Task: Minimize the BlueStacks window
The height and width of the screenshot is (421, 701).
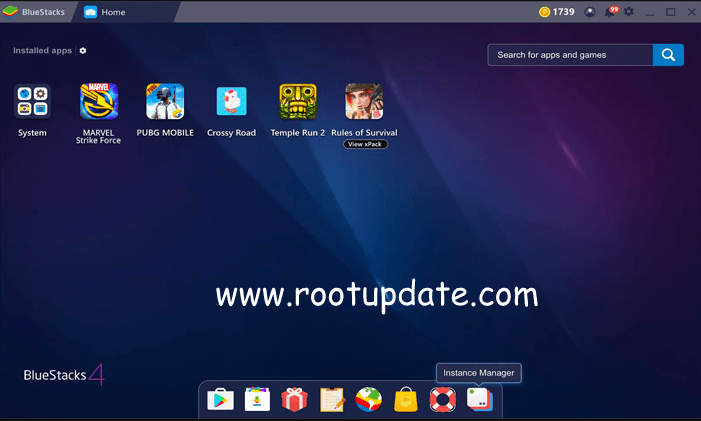Action: pos(650,12)
